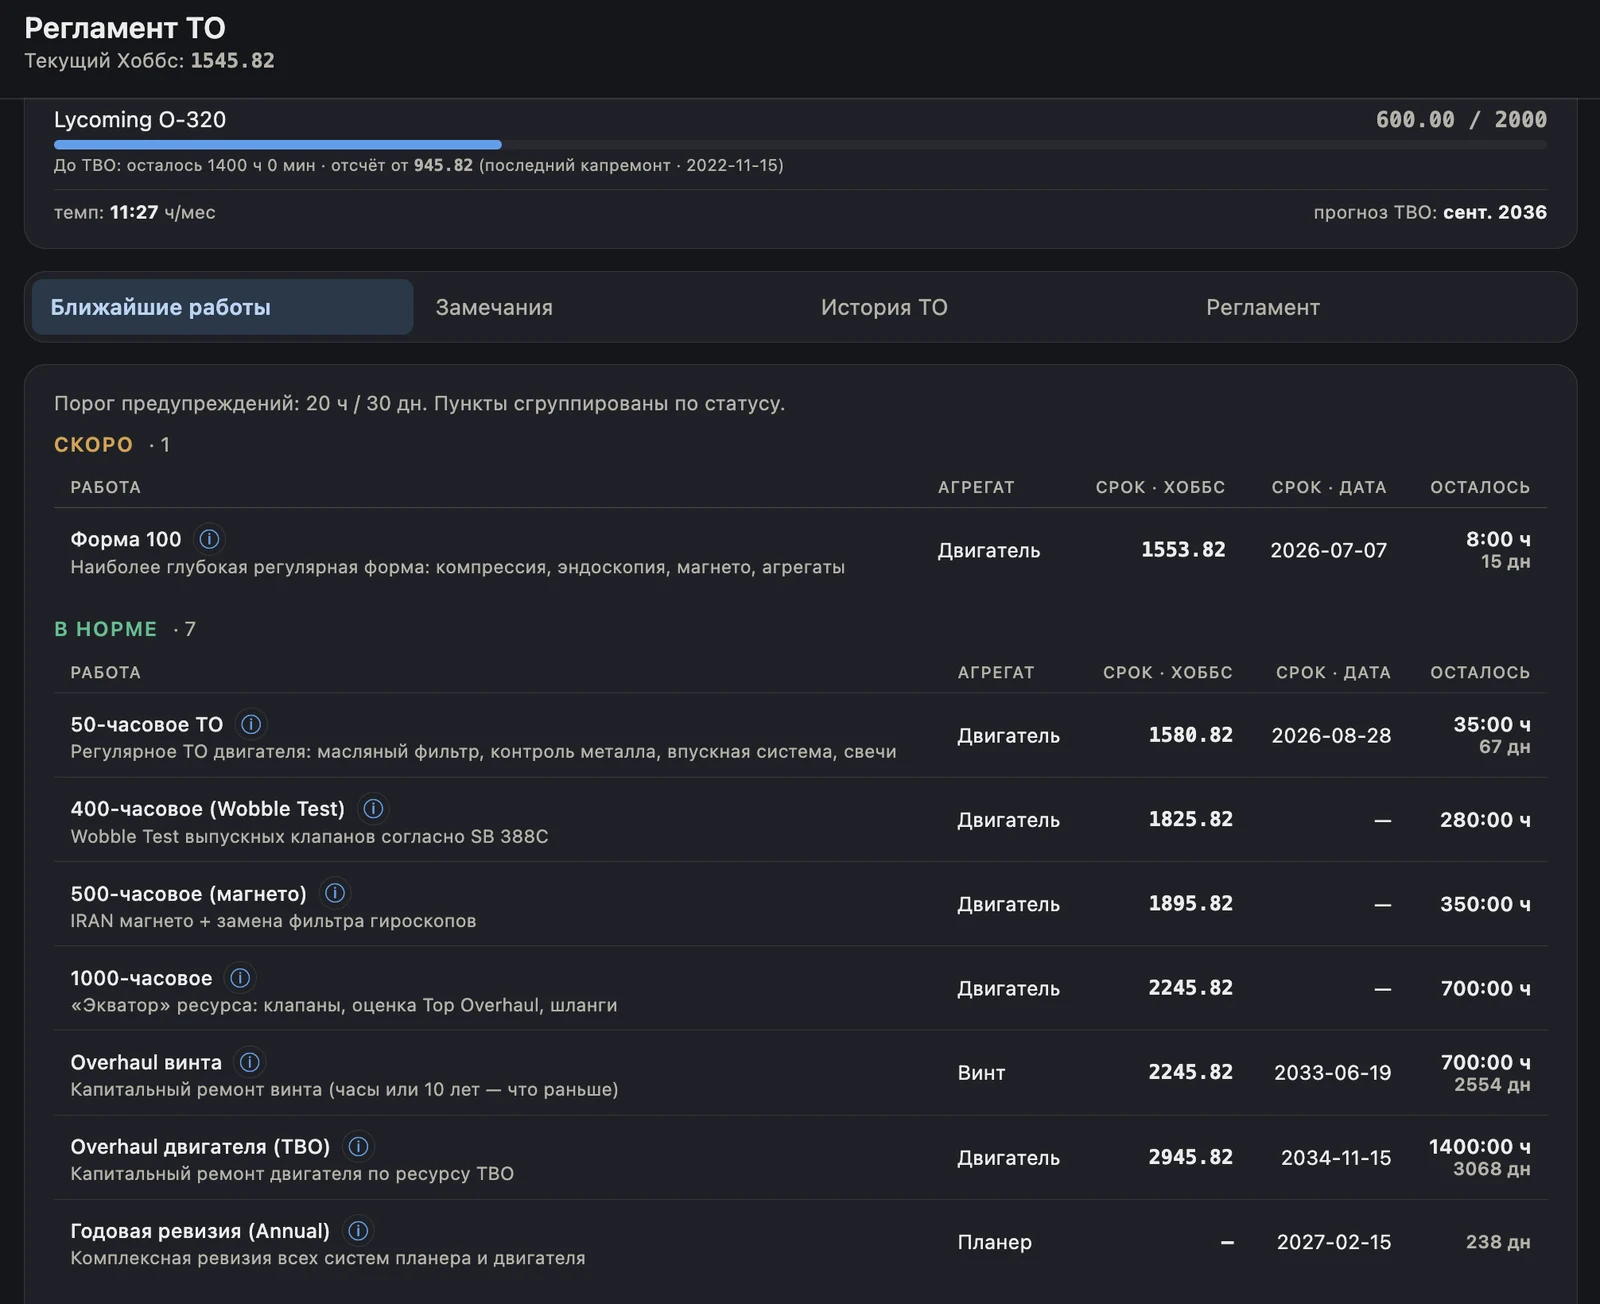
Task: Click the Lycoming O-320 TBO progress bar
Action: tap(800, 145)
